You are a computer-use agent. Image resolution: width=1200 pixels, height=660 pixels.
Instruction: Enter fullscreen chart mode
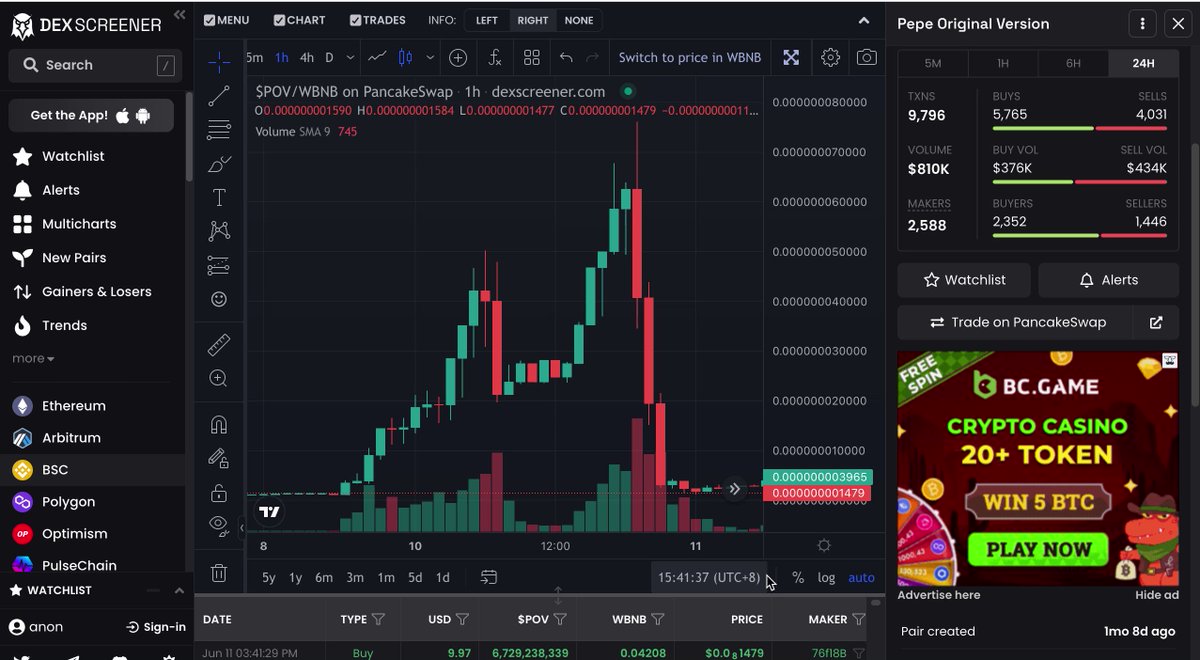click(791, 58)
